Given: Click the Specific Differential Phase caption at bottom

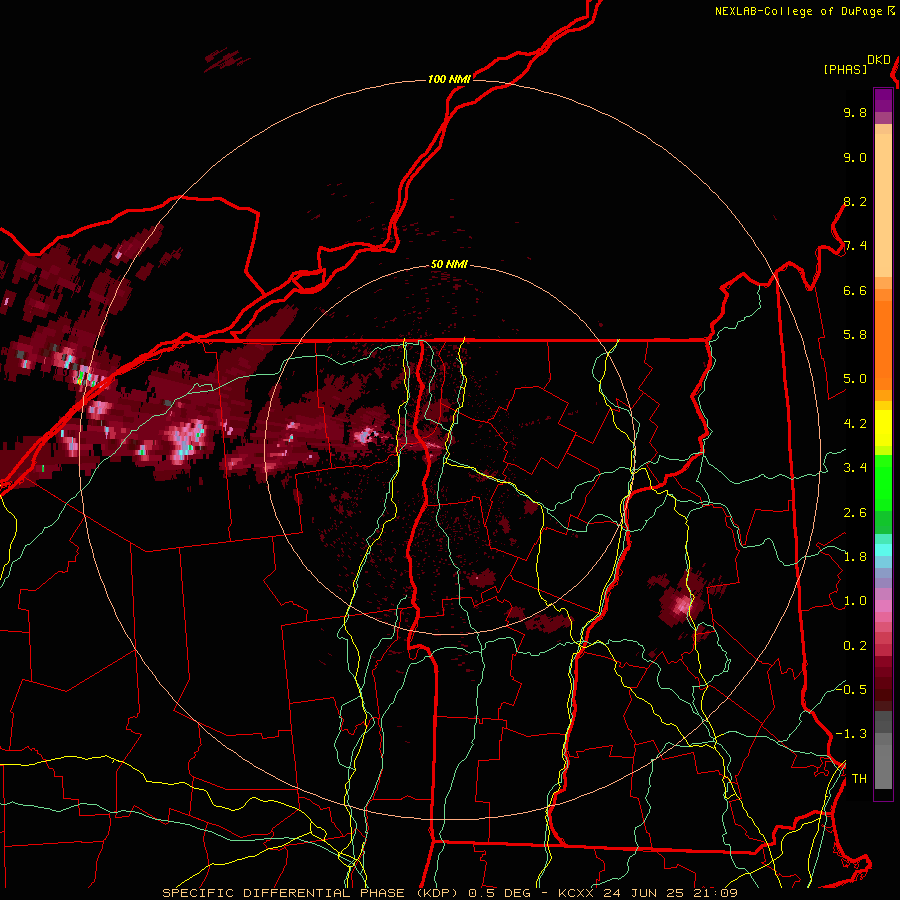Looking at the screenshot, I should pos(450,893).
